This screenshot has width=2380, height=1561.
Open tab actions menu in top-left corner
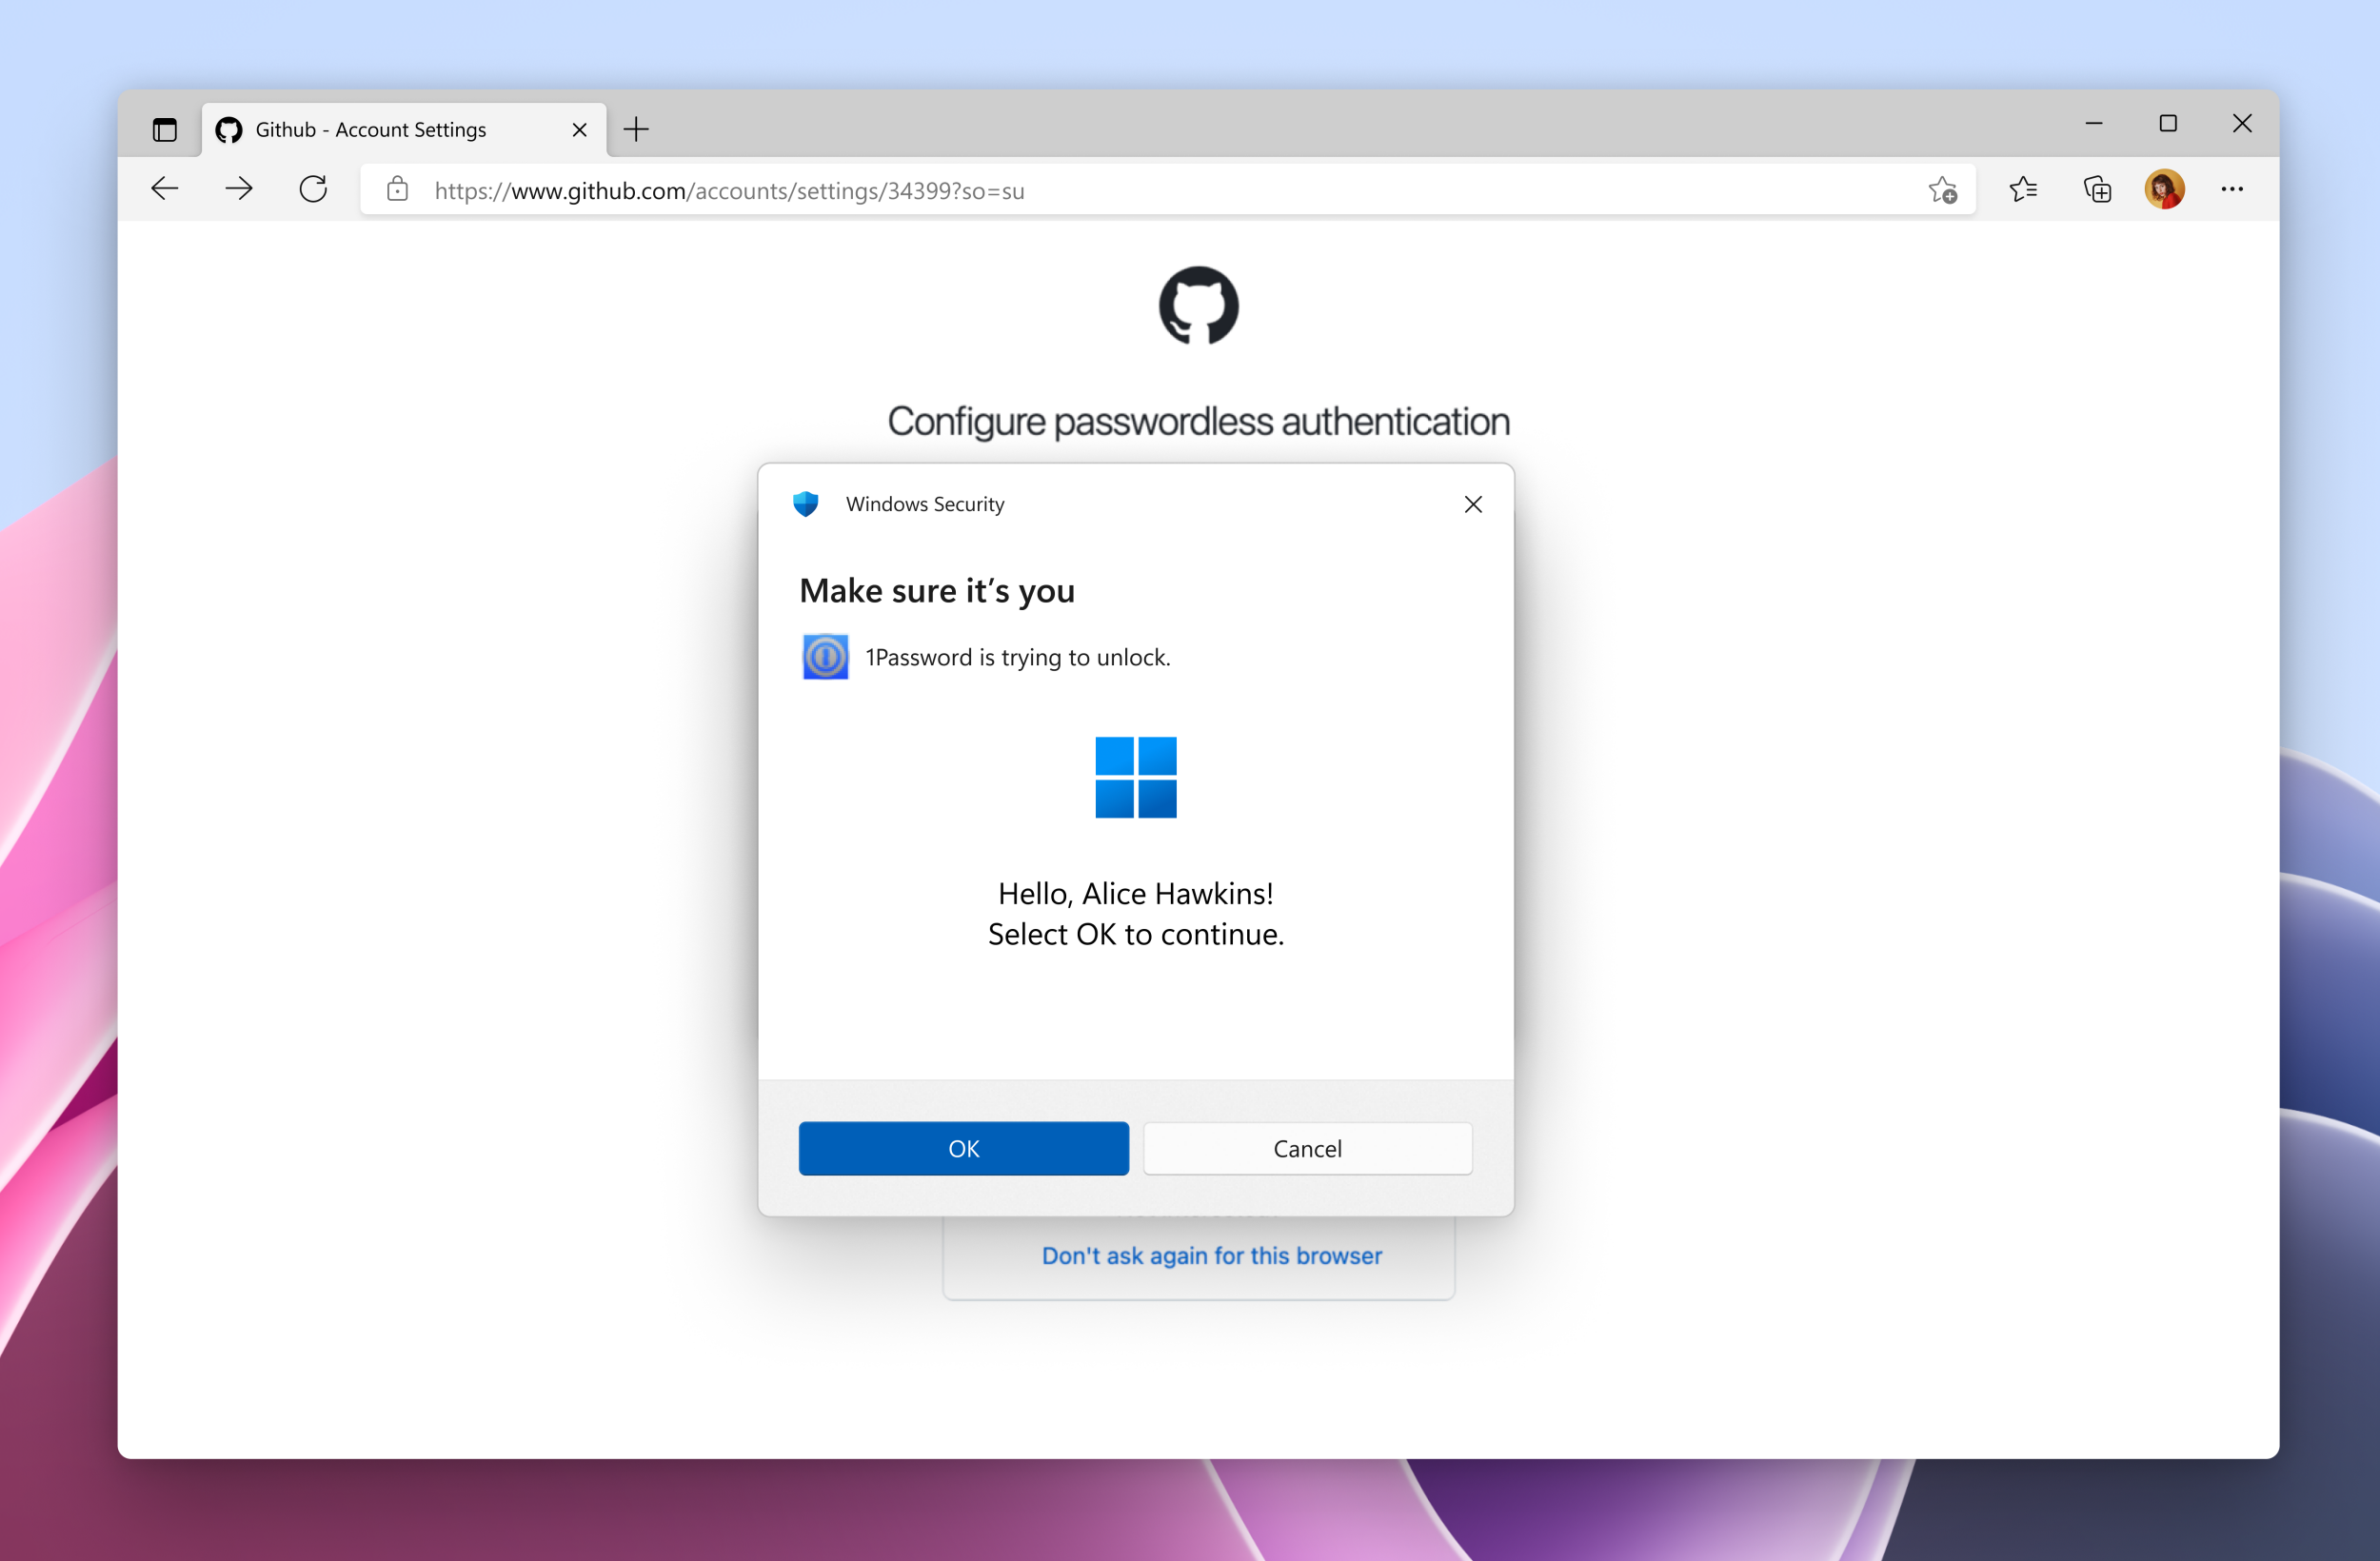point(165,129)
